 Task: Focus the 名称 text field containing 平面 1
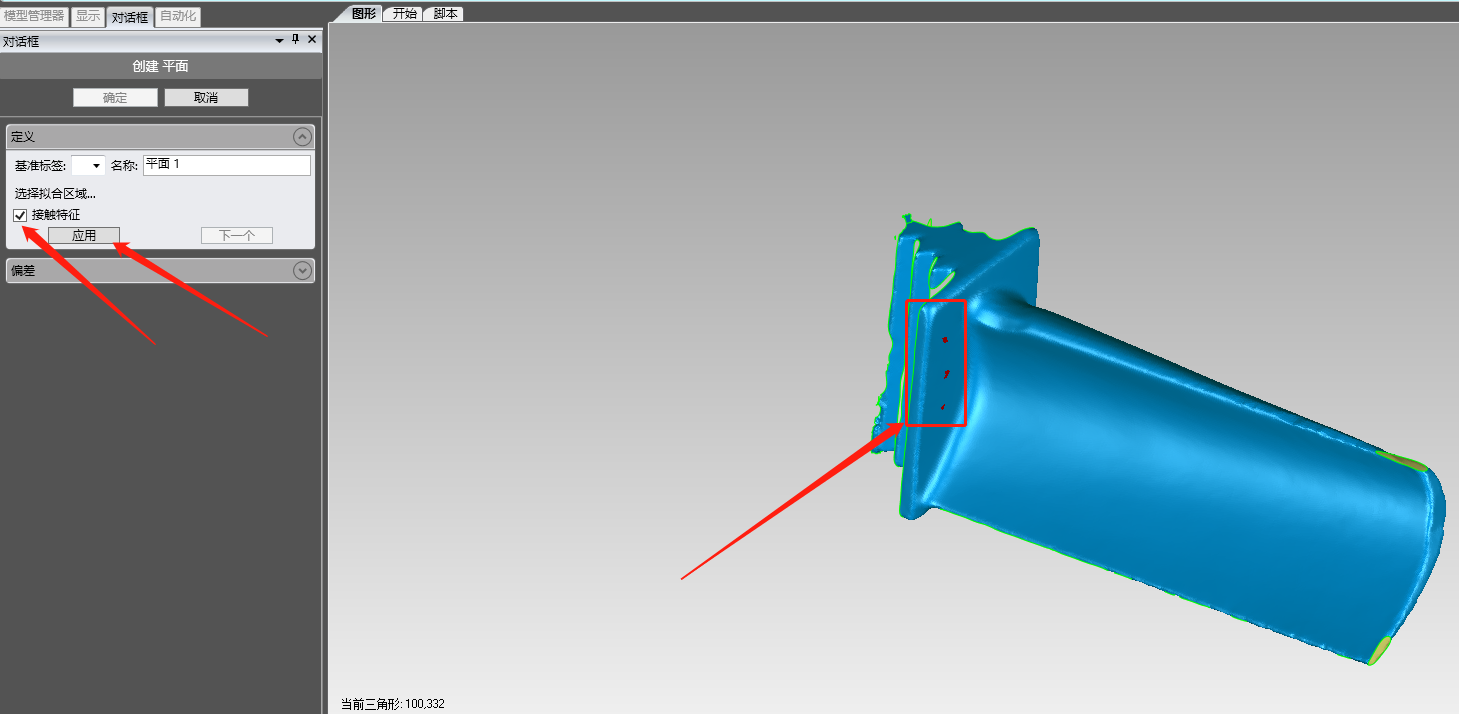click(226, 165)
